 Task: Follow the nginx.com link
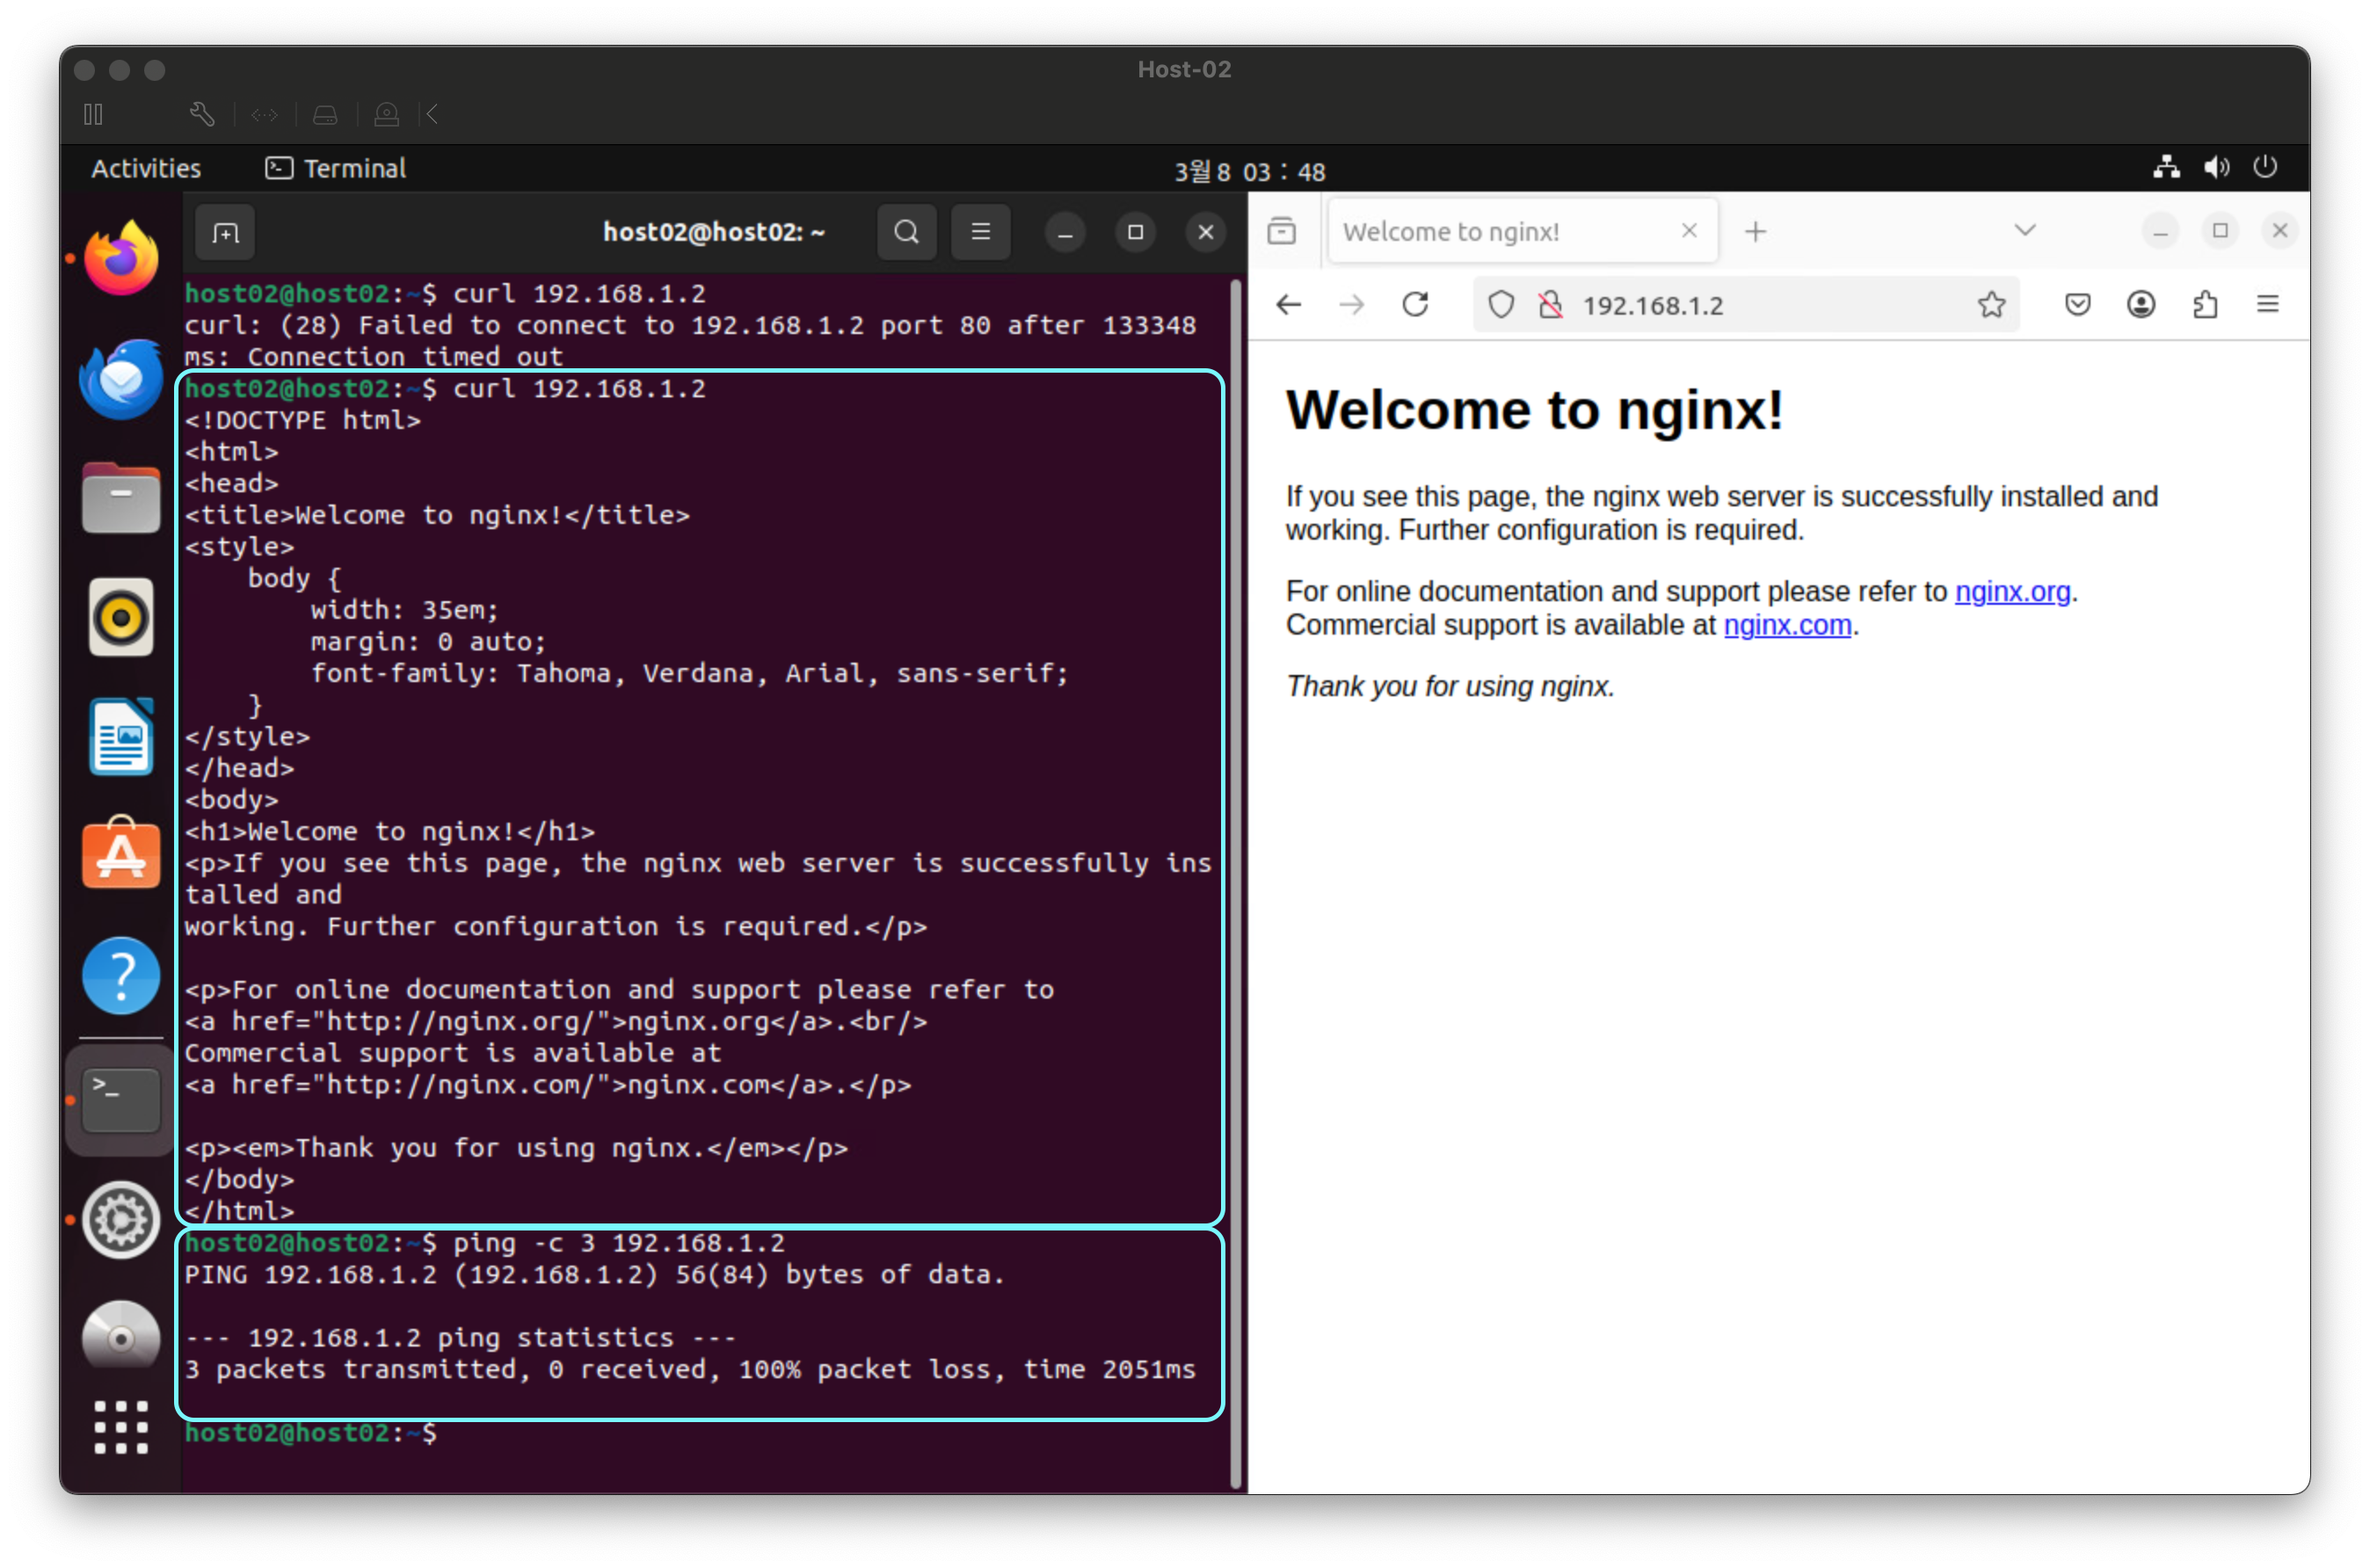tap(1786, 625)
